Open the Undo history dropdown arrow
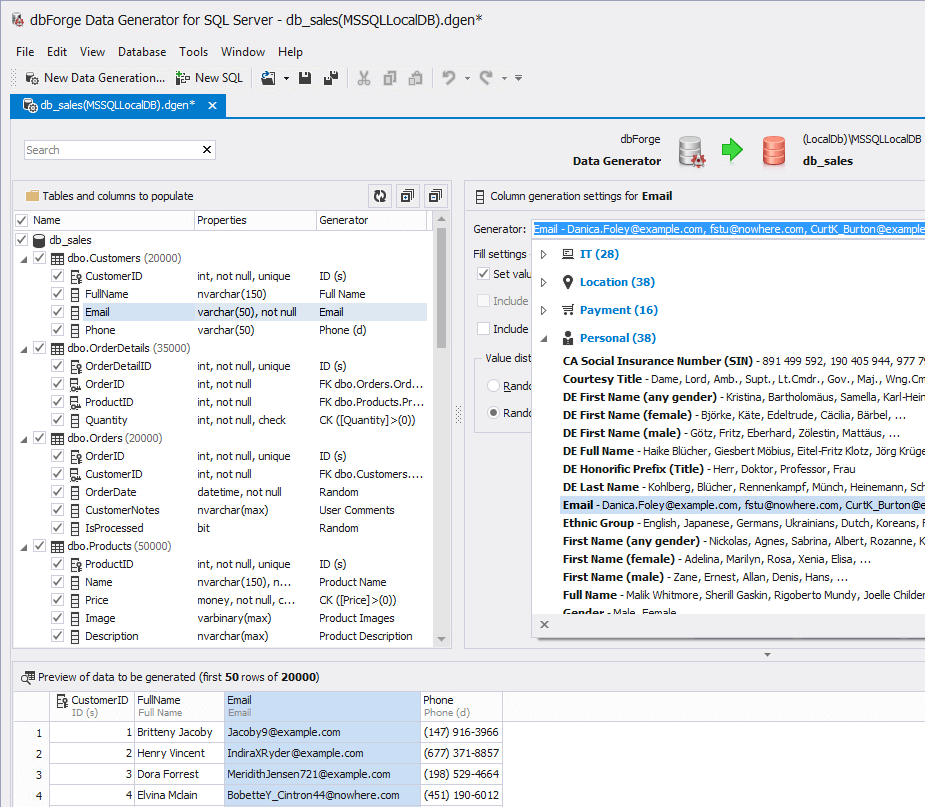Viewport: 925px width, 807px height. 467,78
